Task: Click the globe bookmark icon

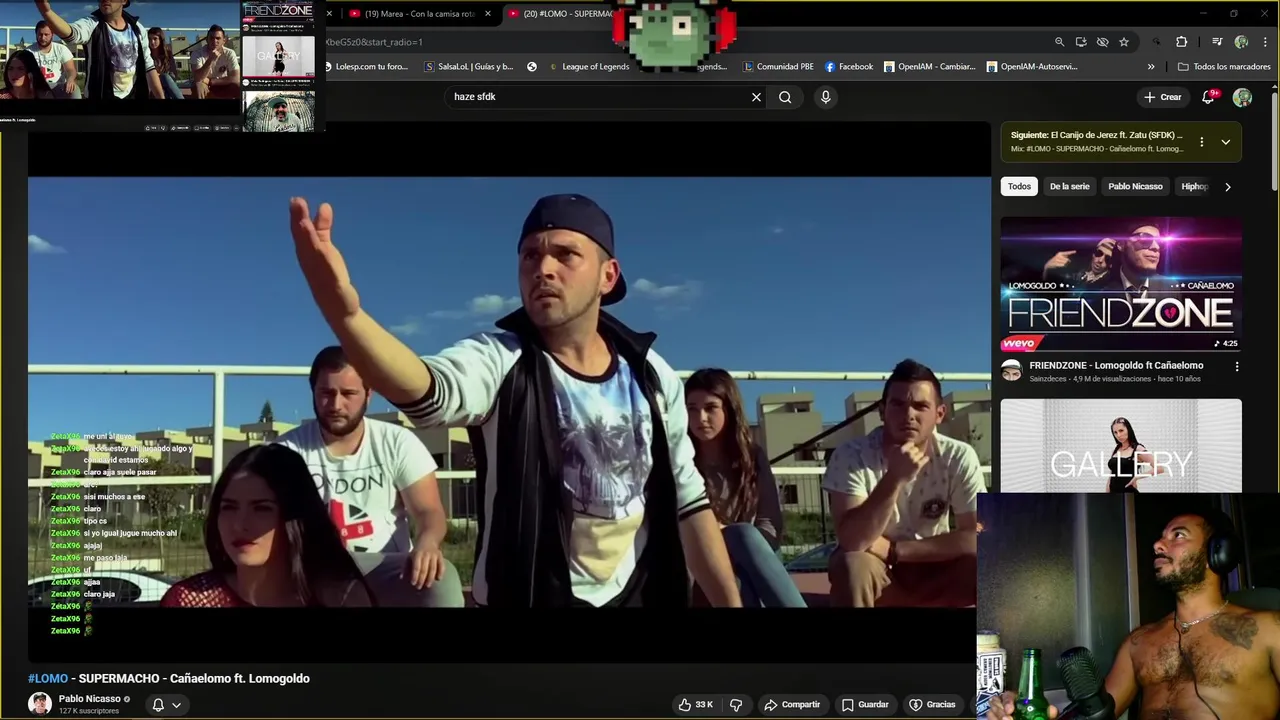Action: (532, 67)
